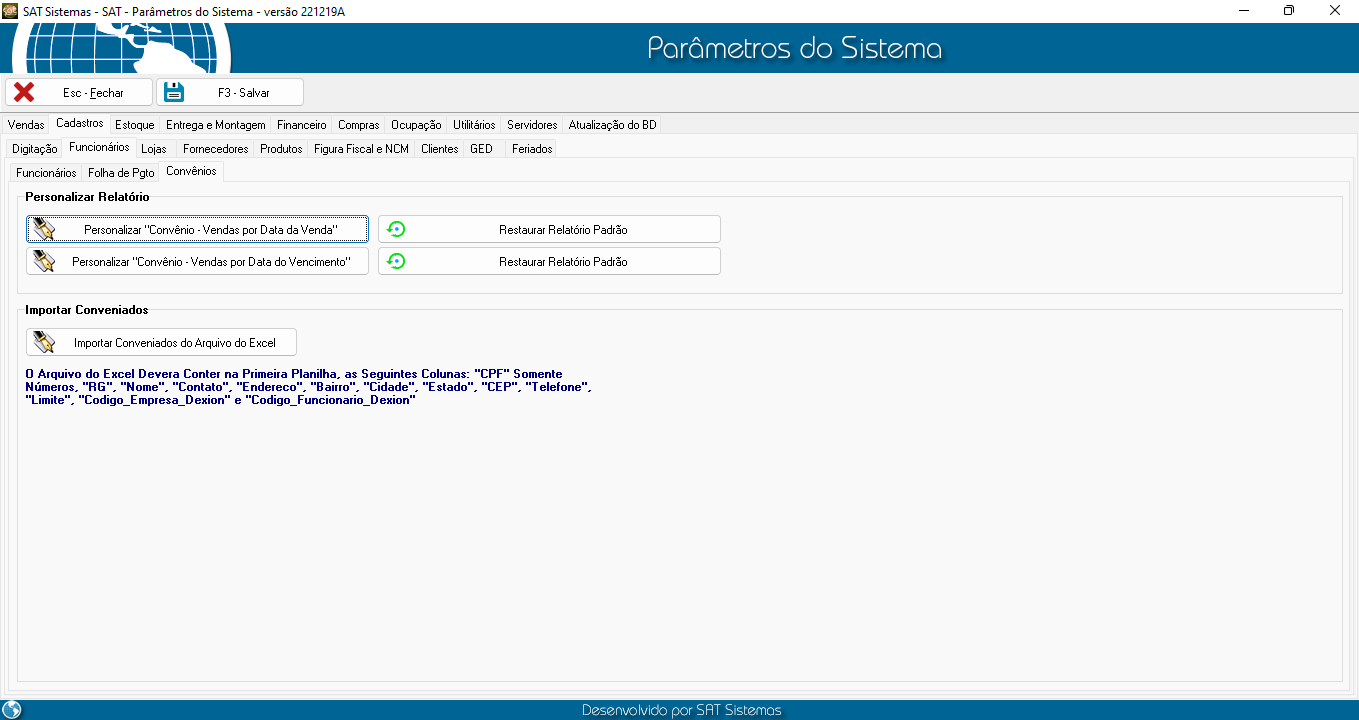Open the Entrega e Montagem tab
Image resolution: width=1359 pixels, height=720 pixels.
(215, 125)
